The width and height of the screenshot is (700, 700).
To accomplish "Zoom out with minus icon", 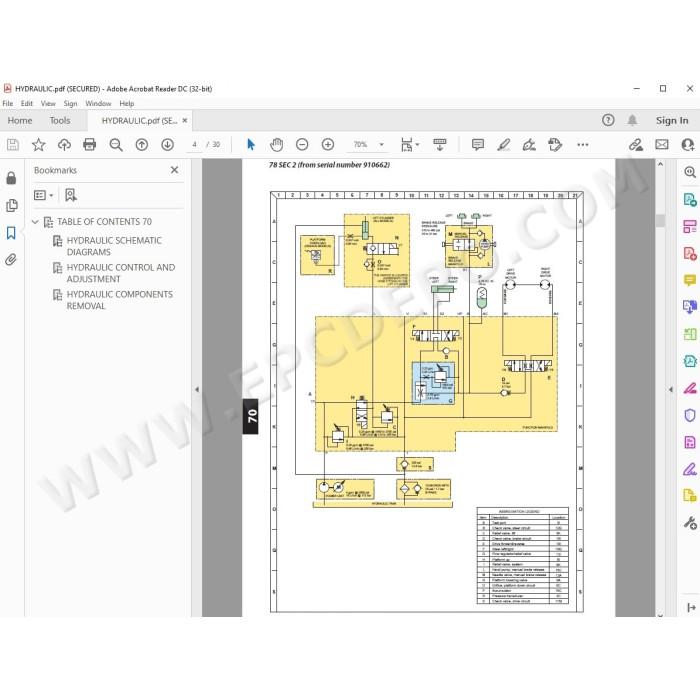I will point(302,145).
